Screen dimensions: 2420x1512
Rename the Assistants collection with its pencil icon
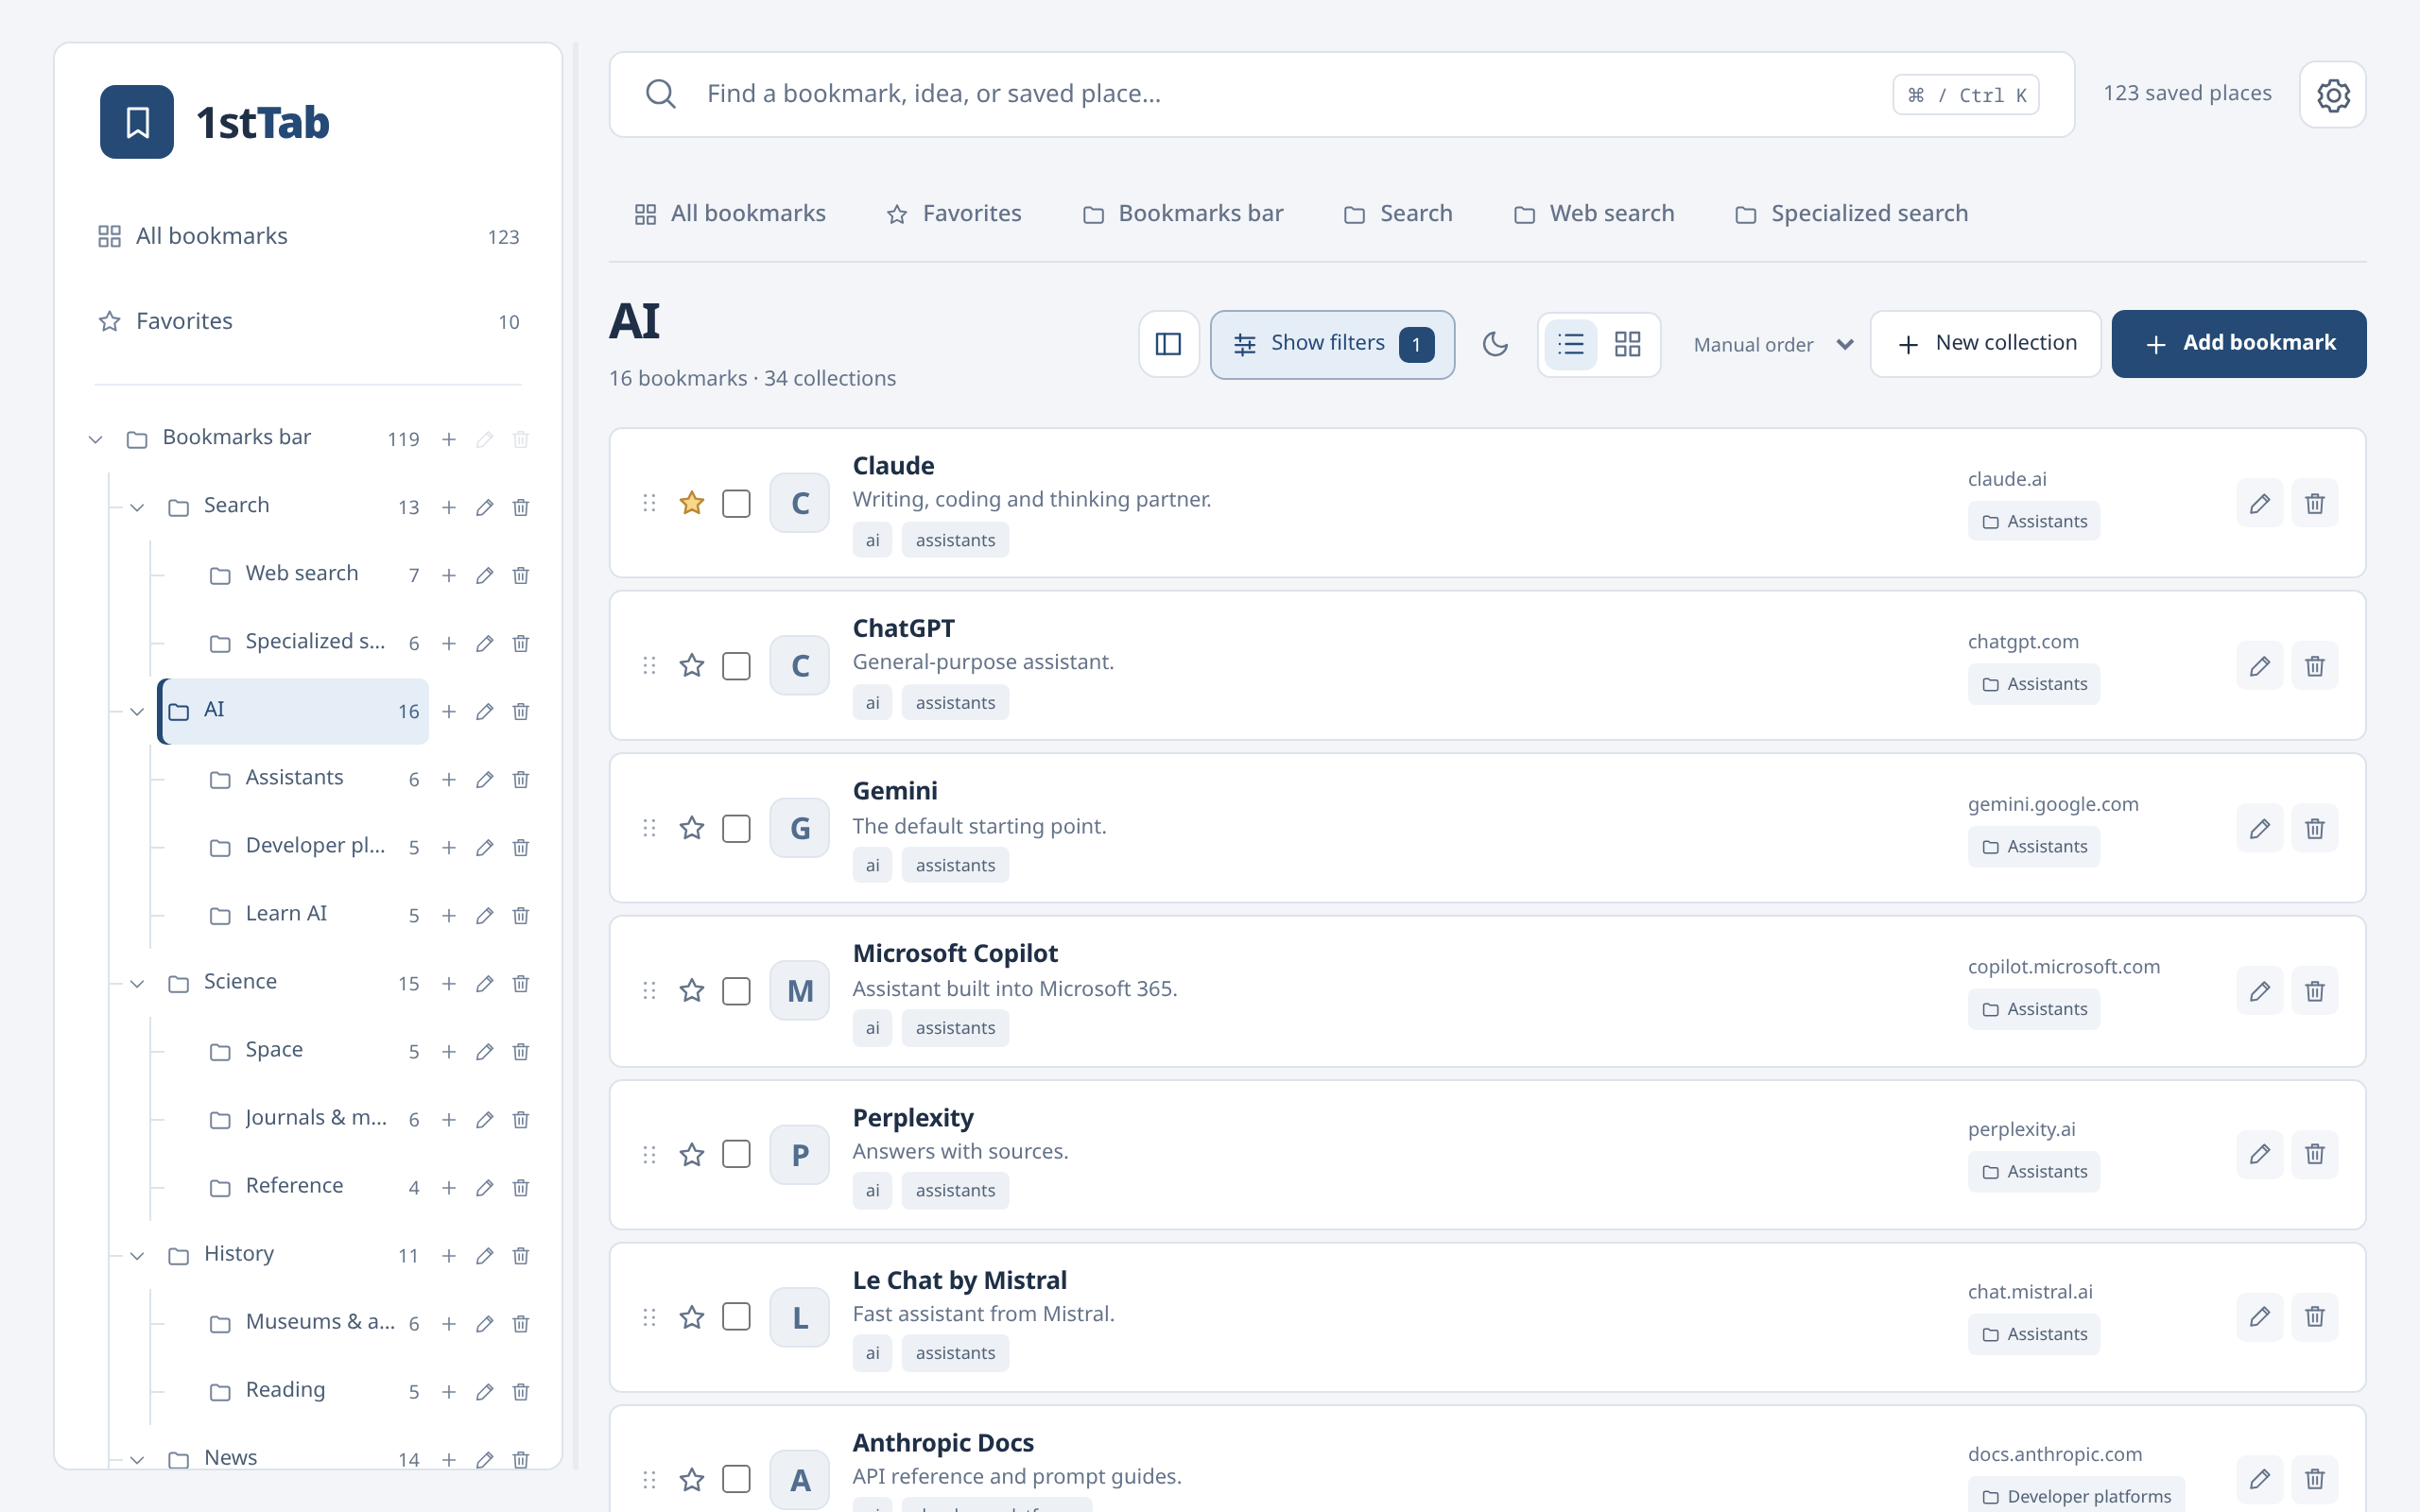[x=484, y=779]
